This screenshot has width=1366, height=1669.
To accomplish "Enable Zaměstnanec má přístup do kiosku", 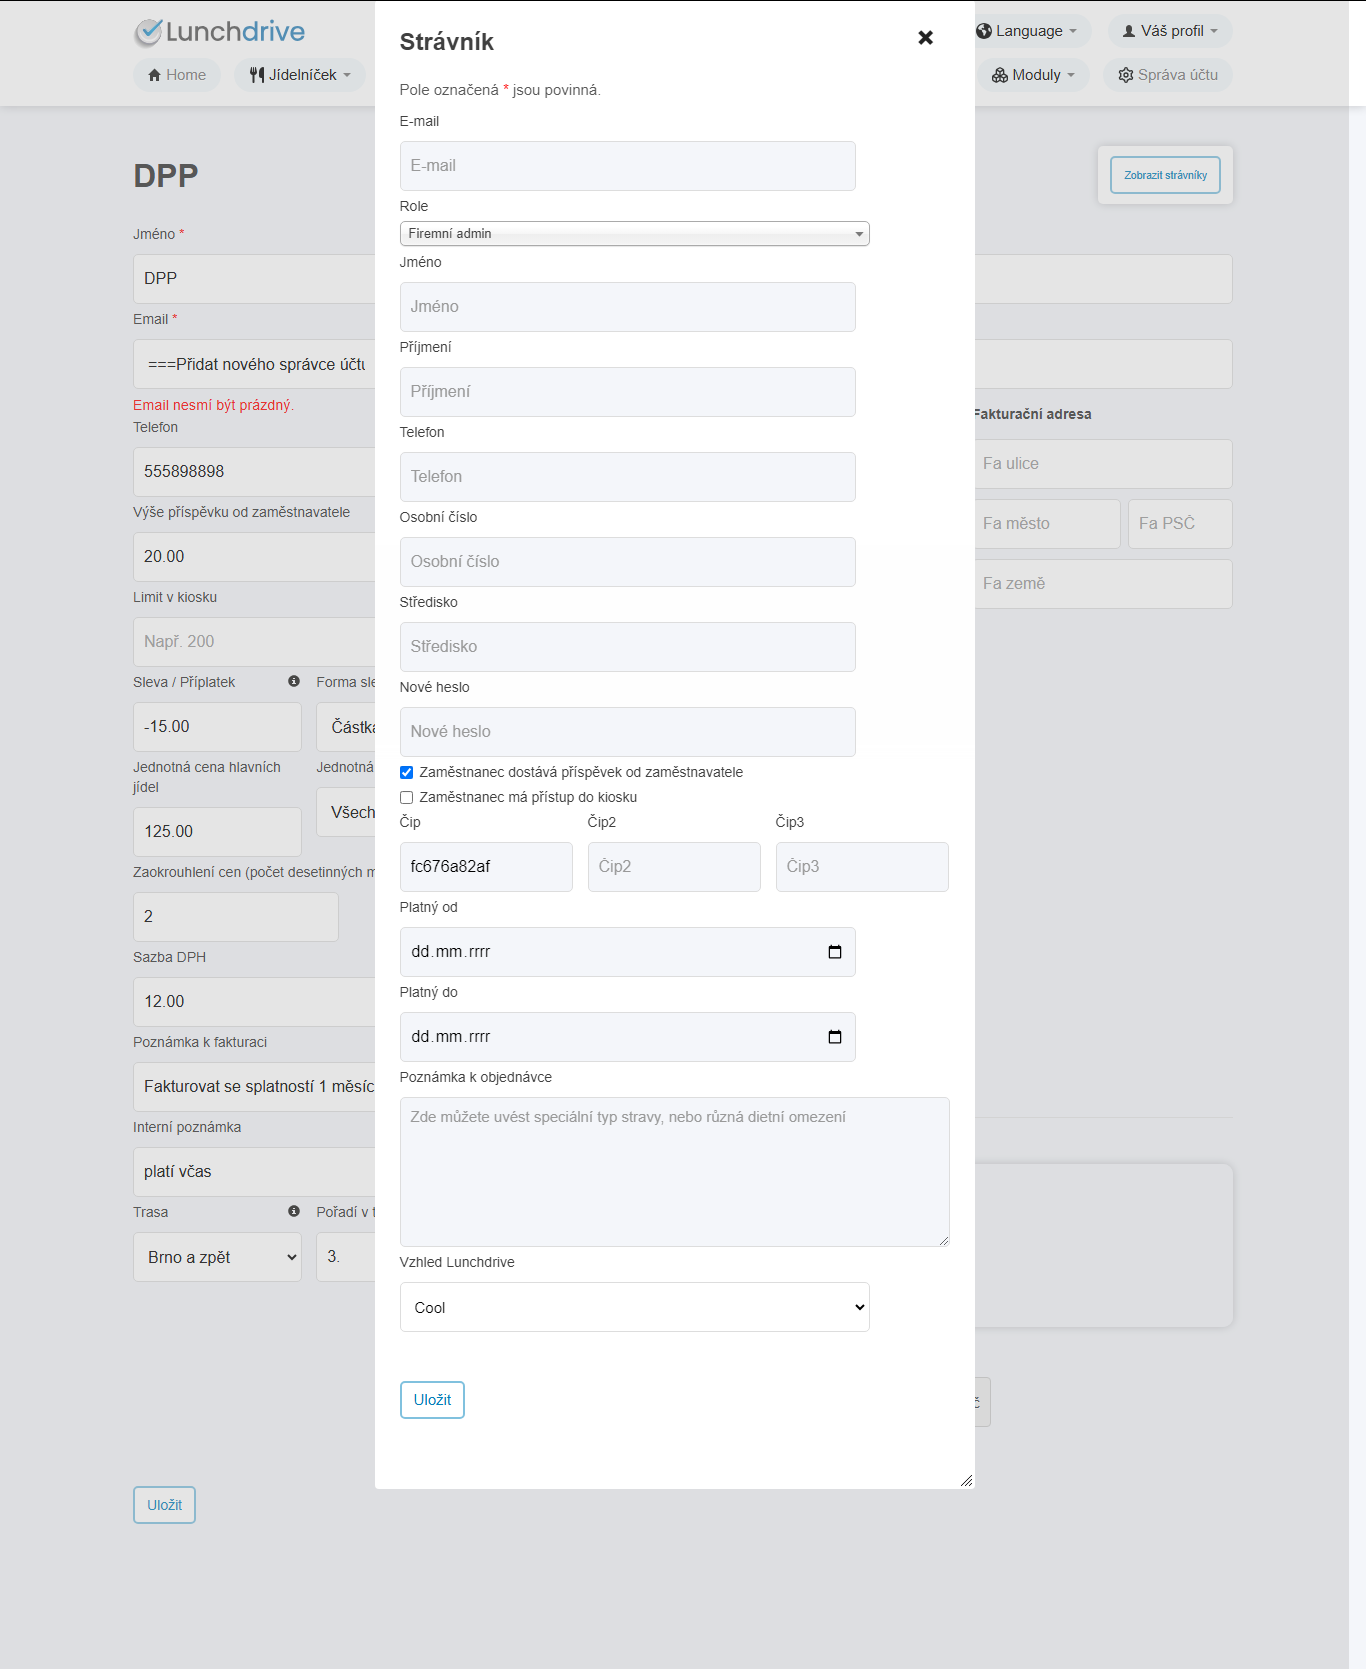I will click(406, 797).
